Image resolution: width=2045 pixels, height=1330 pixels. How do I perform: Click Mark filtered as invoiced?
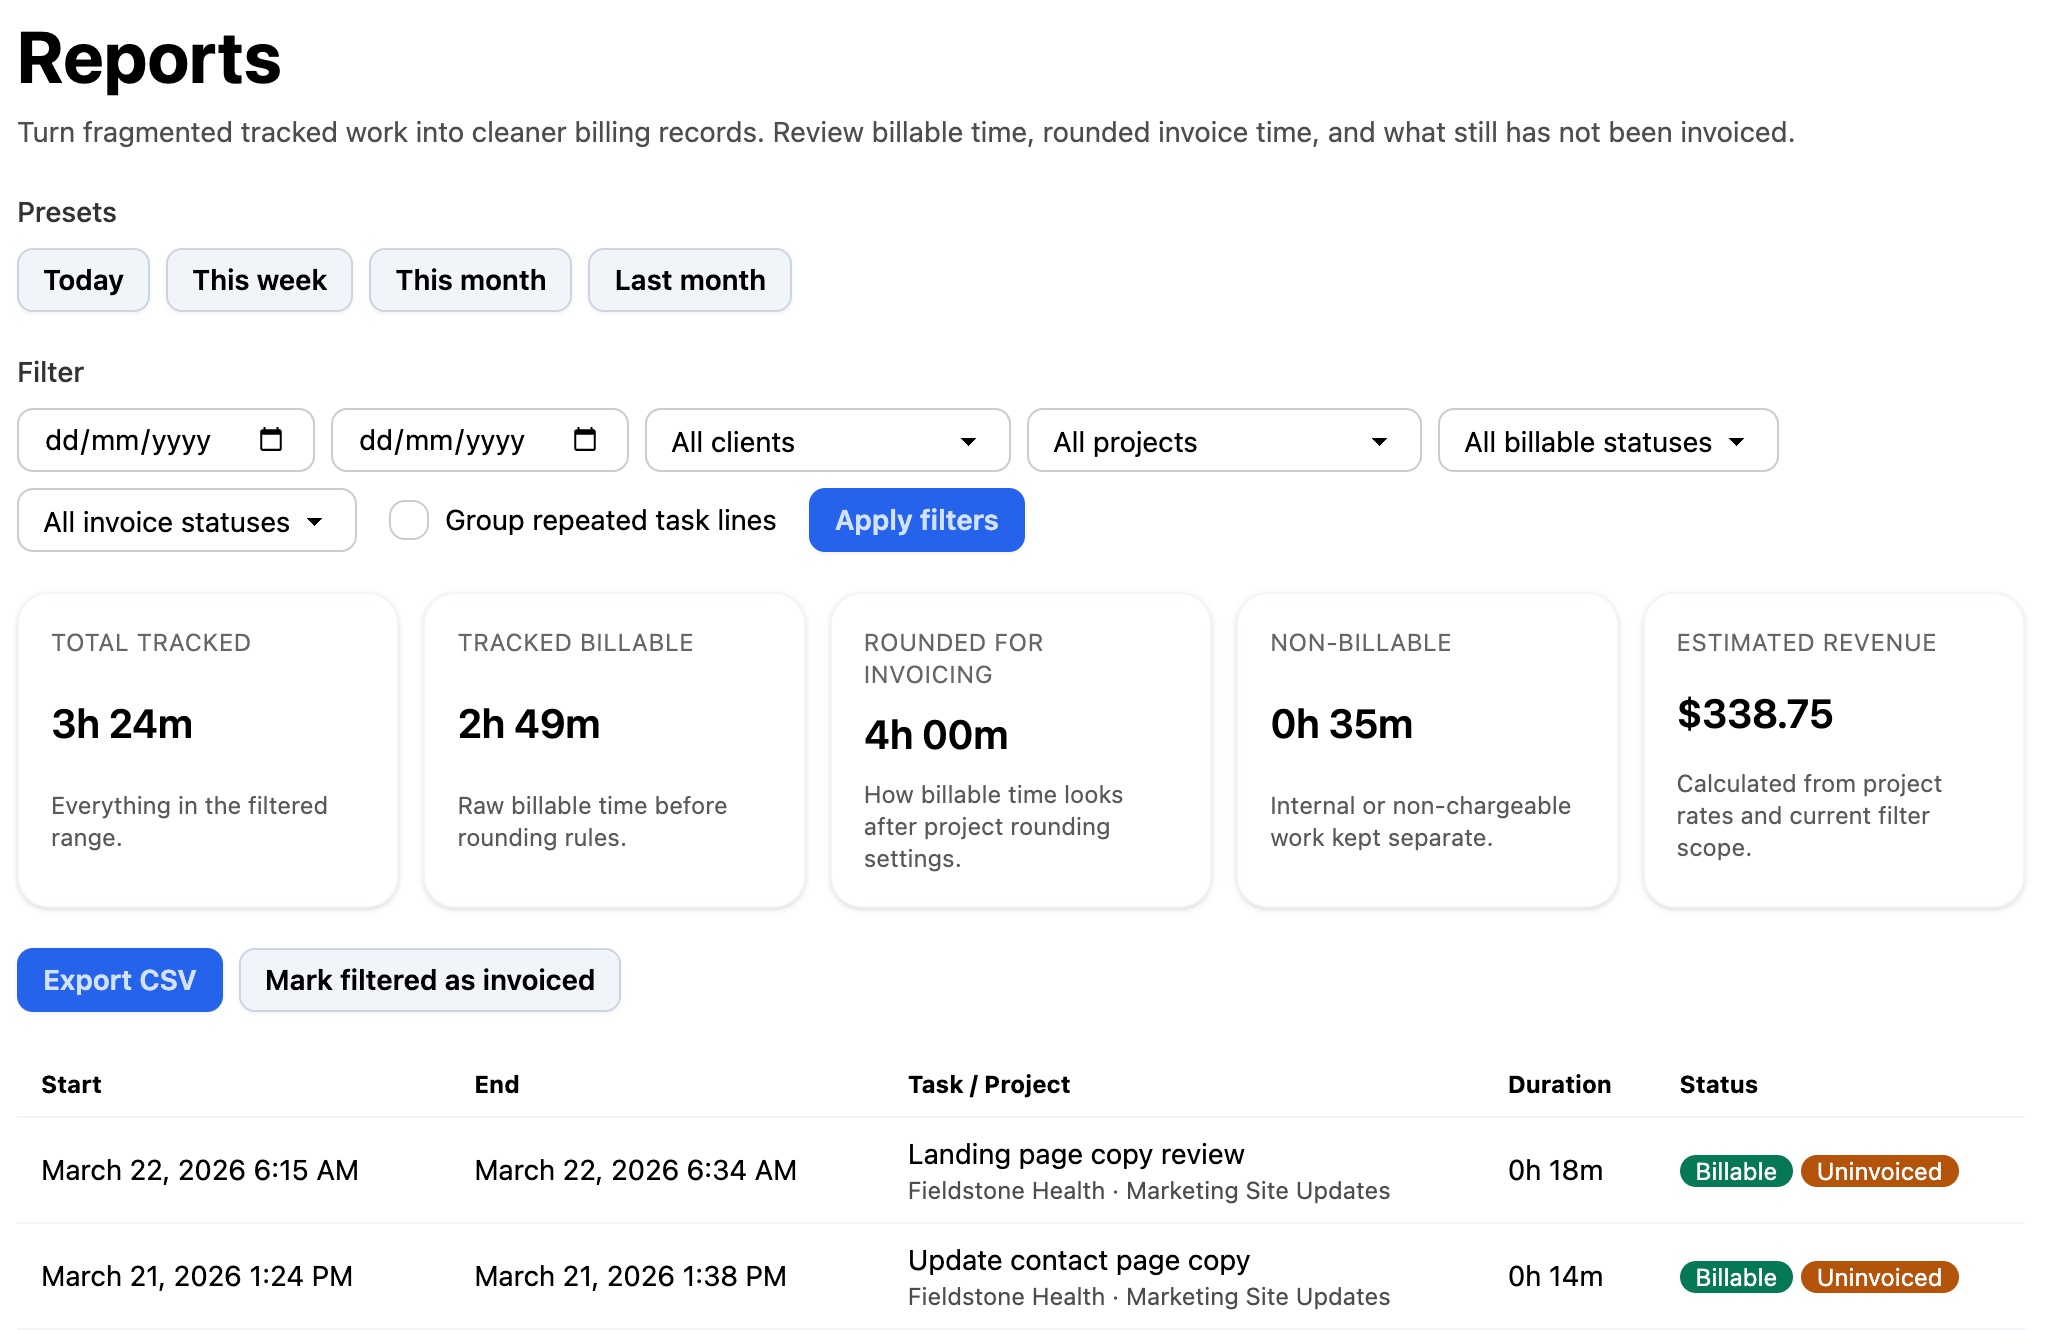[429, 980]
